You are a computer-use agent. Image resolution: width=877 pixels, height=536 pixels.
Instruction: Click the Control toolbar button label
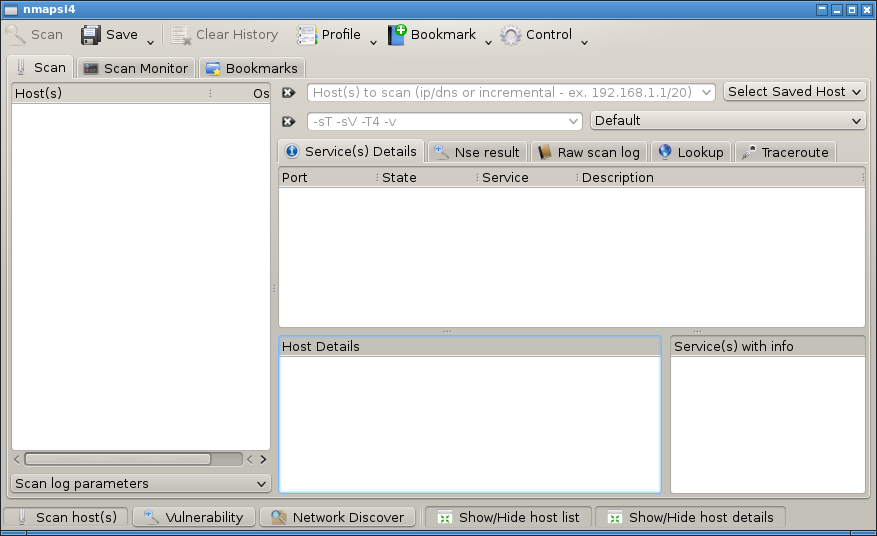tap(549, 35)
